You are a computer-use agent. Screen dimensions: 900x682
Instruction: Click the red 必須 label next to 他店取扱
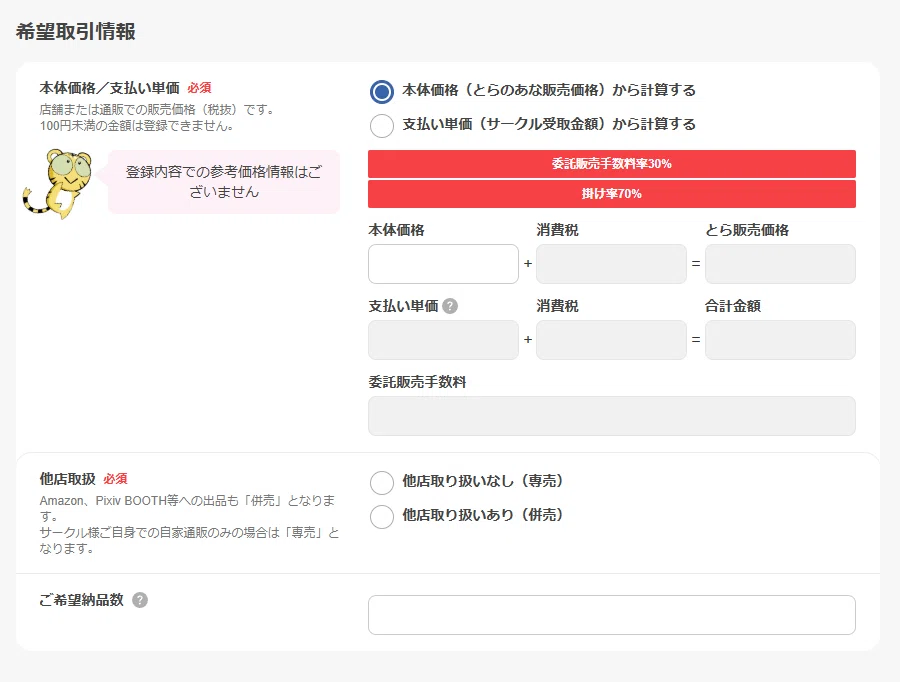115,479
